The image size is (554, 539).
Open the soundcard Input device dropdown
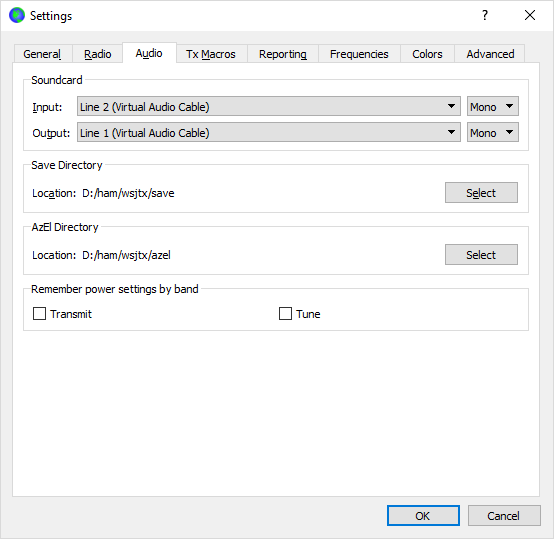pyautogui.click(x=269, y=106)
